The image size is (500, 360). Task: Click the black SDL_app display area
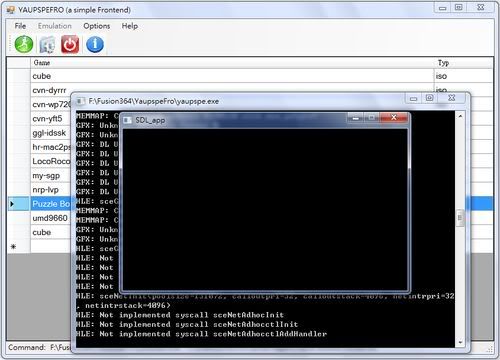click(x=265, y=209)
